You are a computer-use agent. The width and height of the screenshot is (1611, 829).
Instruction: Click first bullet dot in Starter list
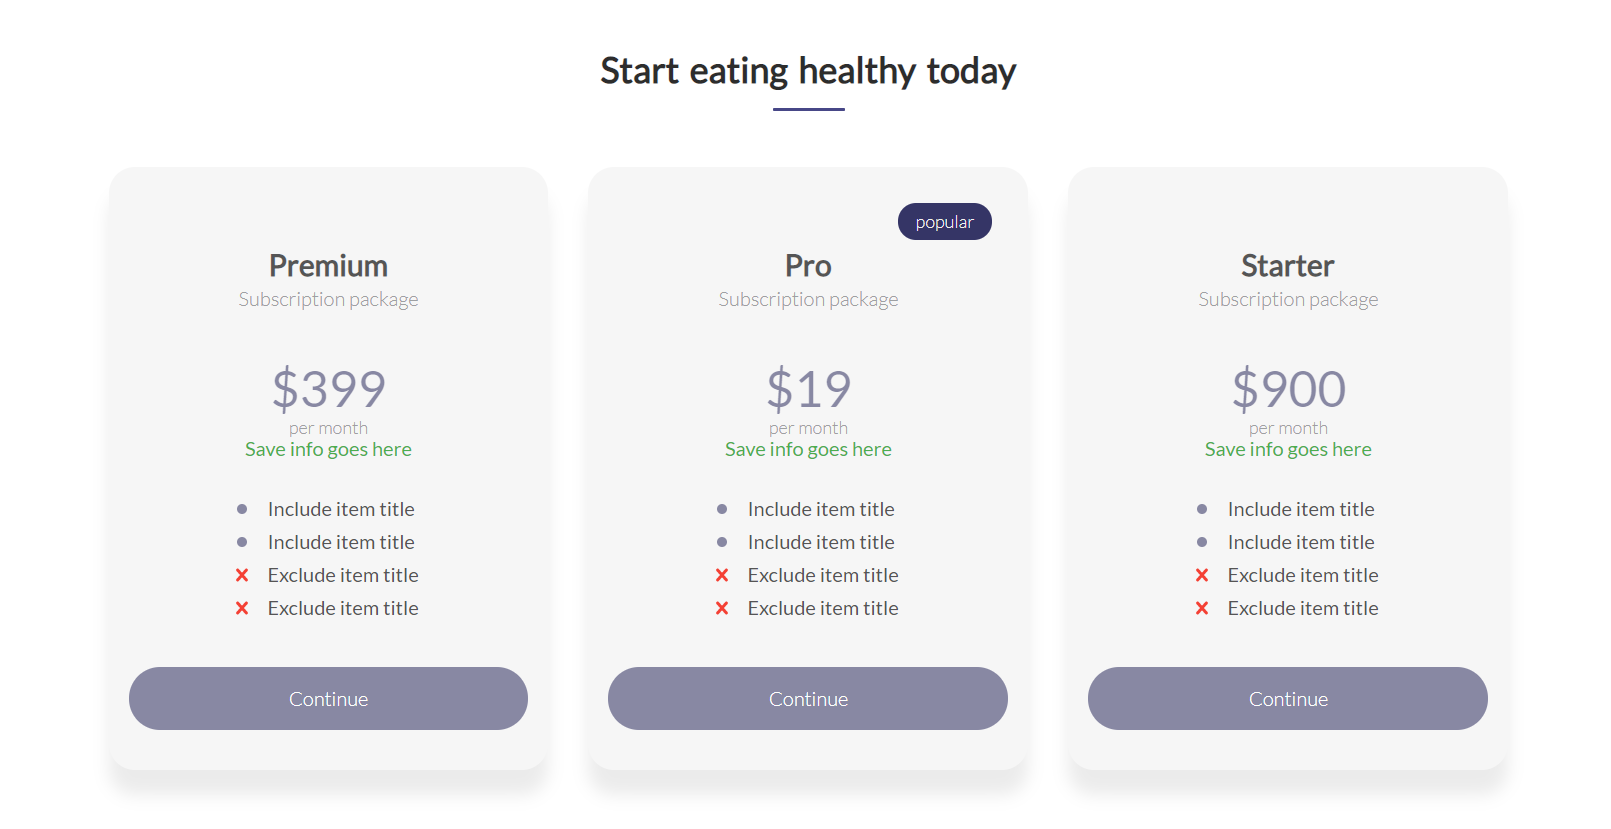[x=1202, y=509]
